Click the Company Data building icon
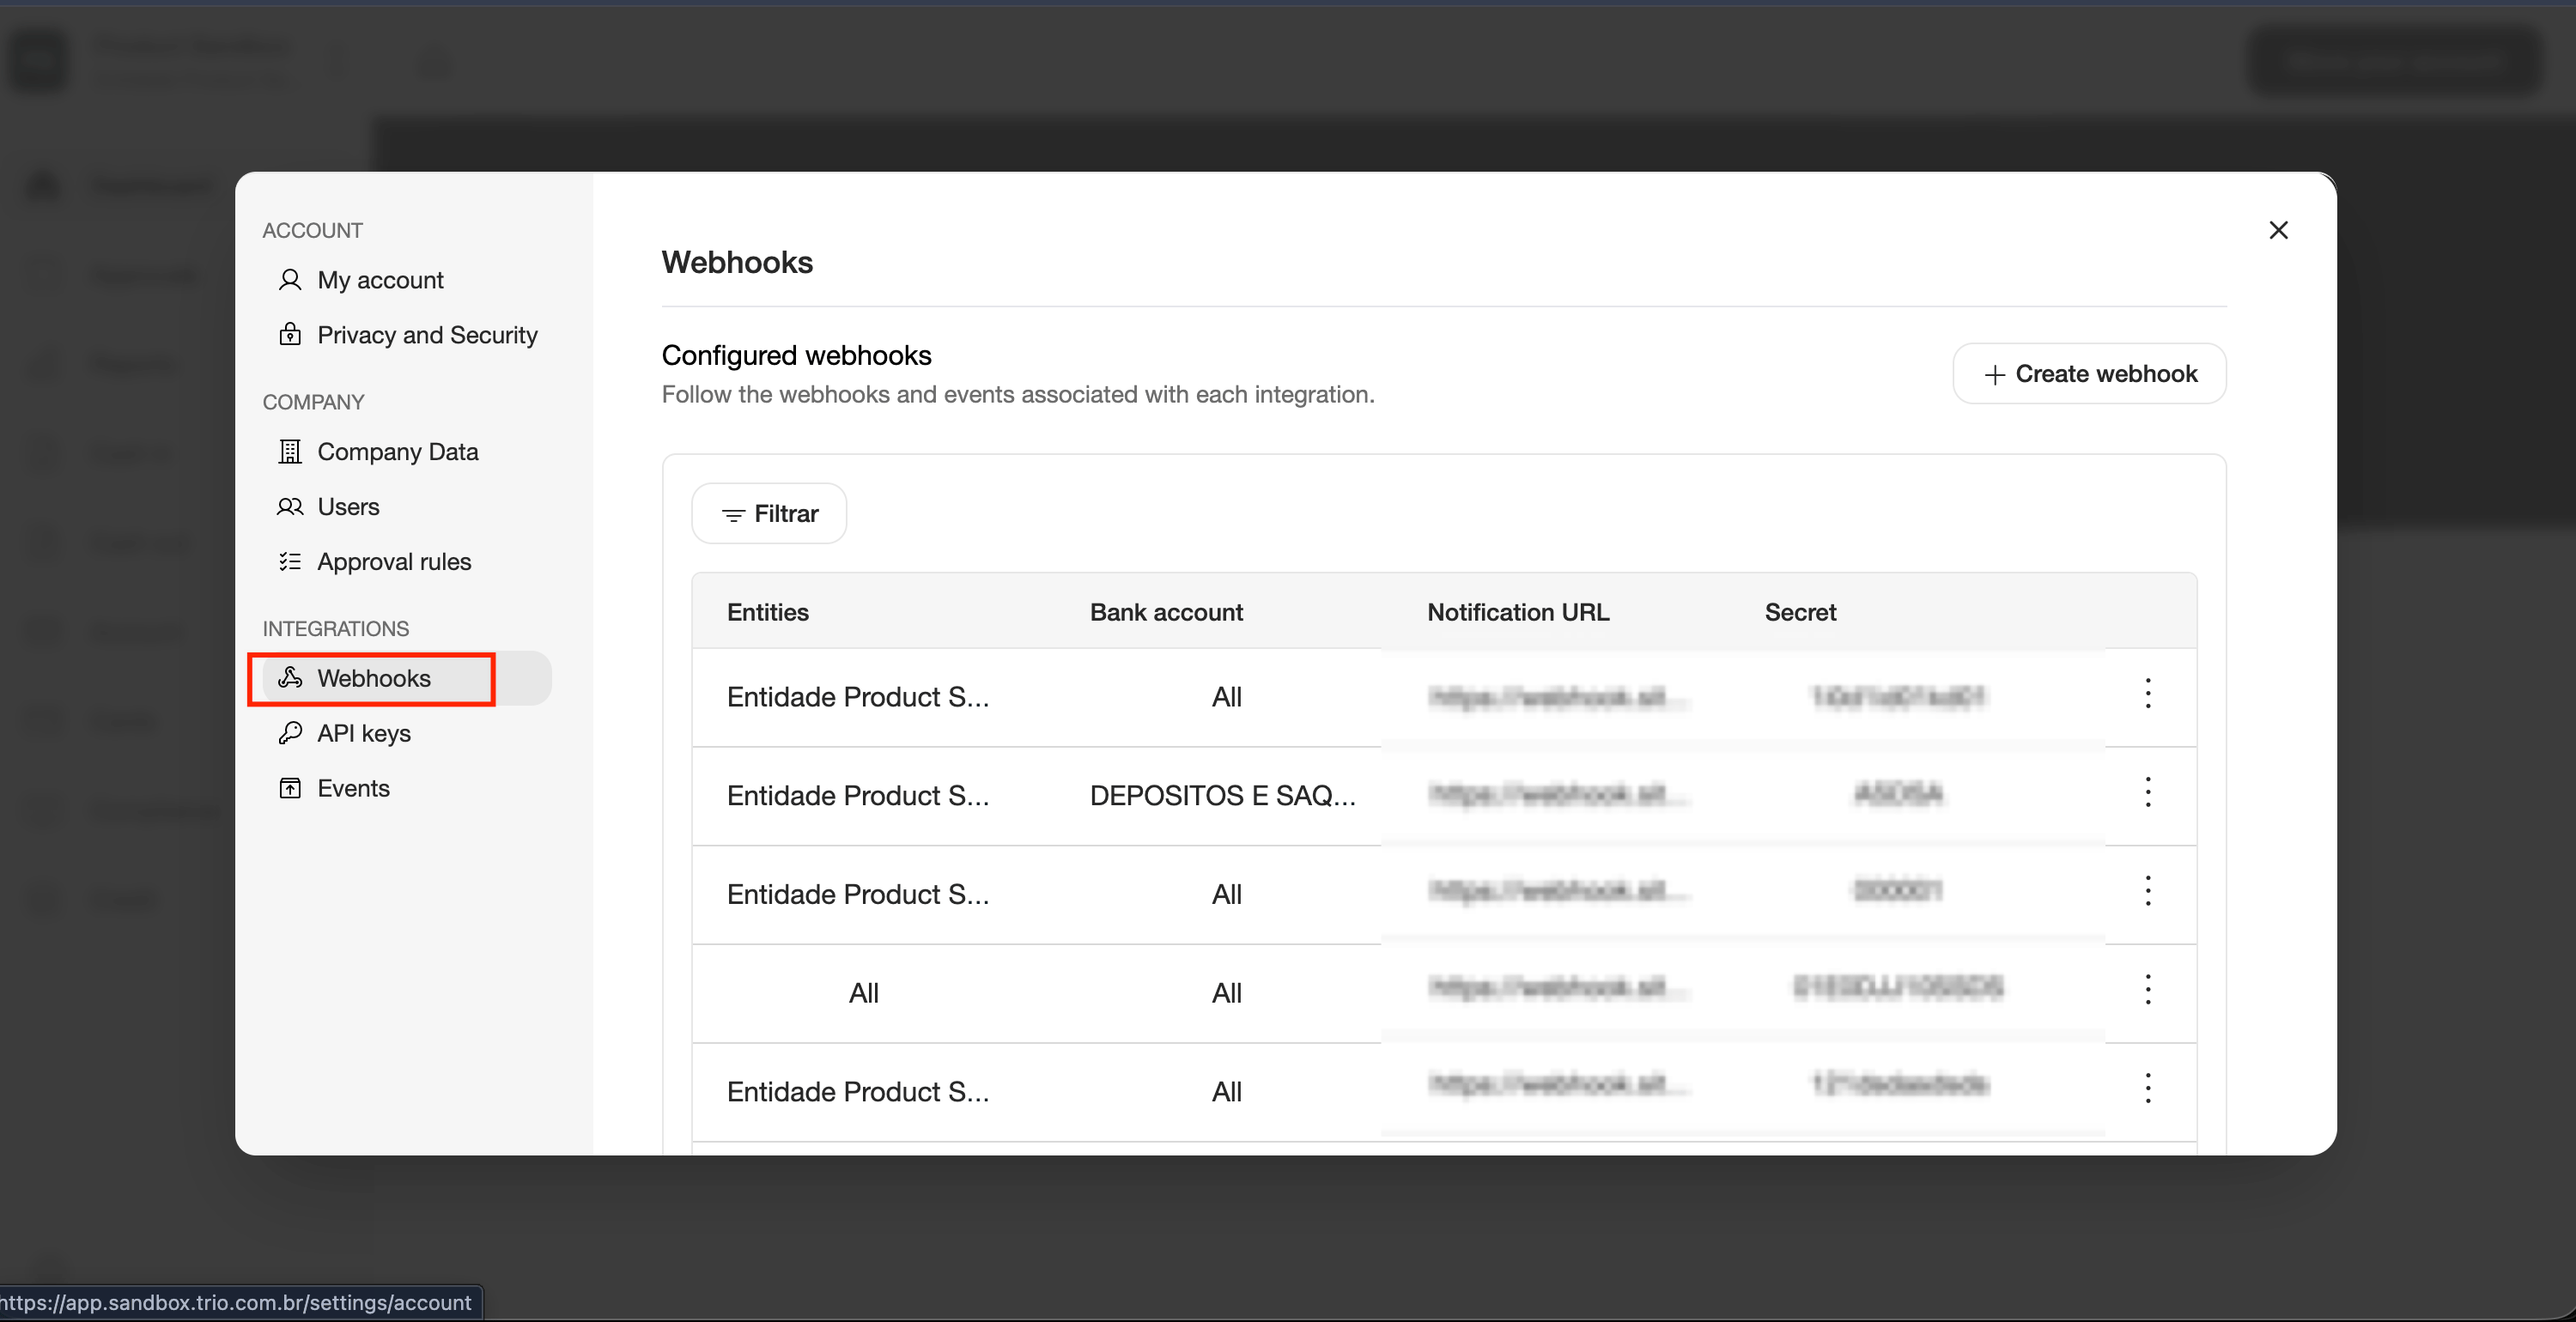Image resolution: width=2576 pixels, height=1322 pixels. [290, 452]
